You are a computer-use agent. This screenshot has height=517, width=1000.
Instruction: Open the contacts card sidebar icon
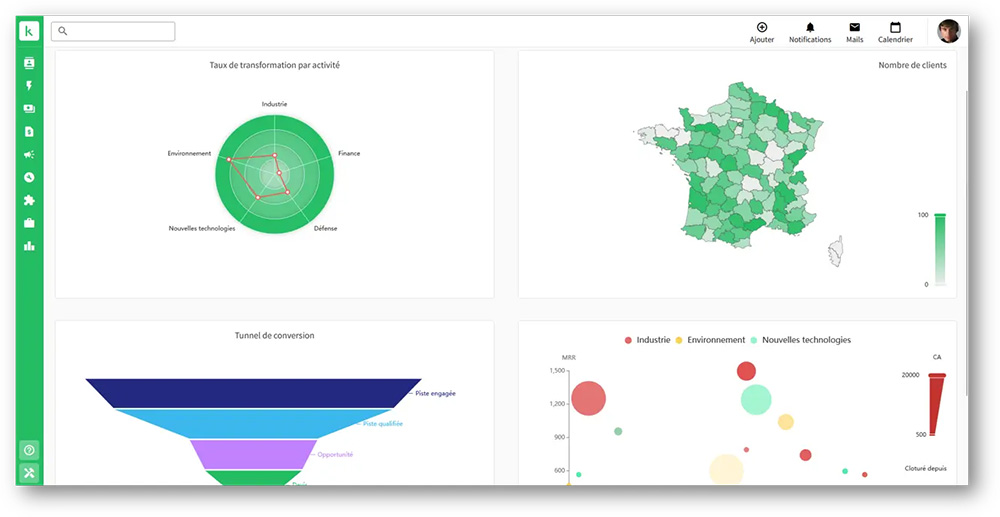(x=29, y=62)
